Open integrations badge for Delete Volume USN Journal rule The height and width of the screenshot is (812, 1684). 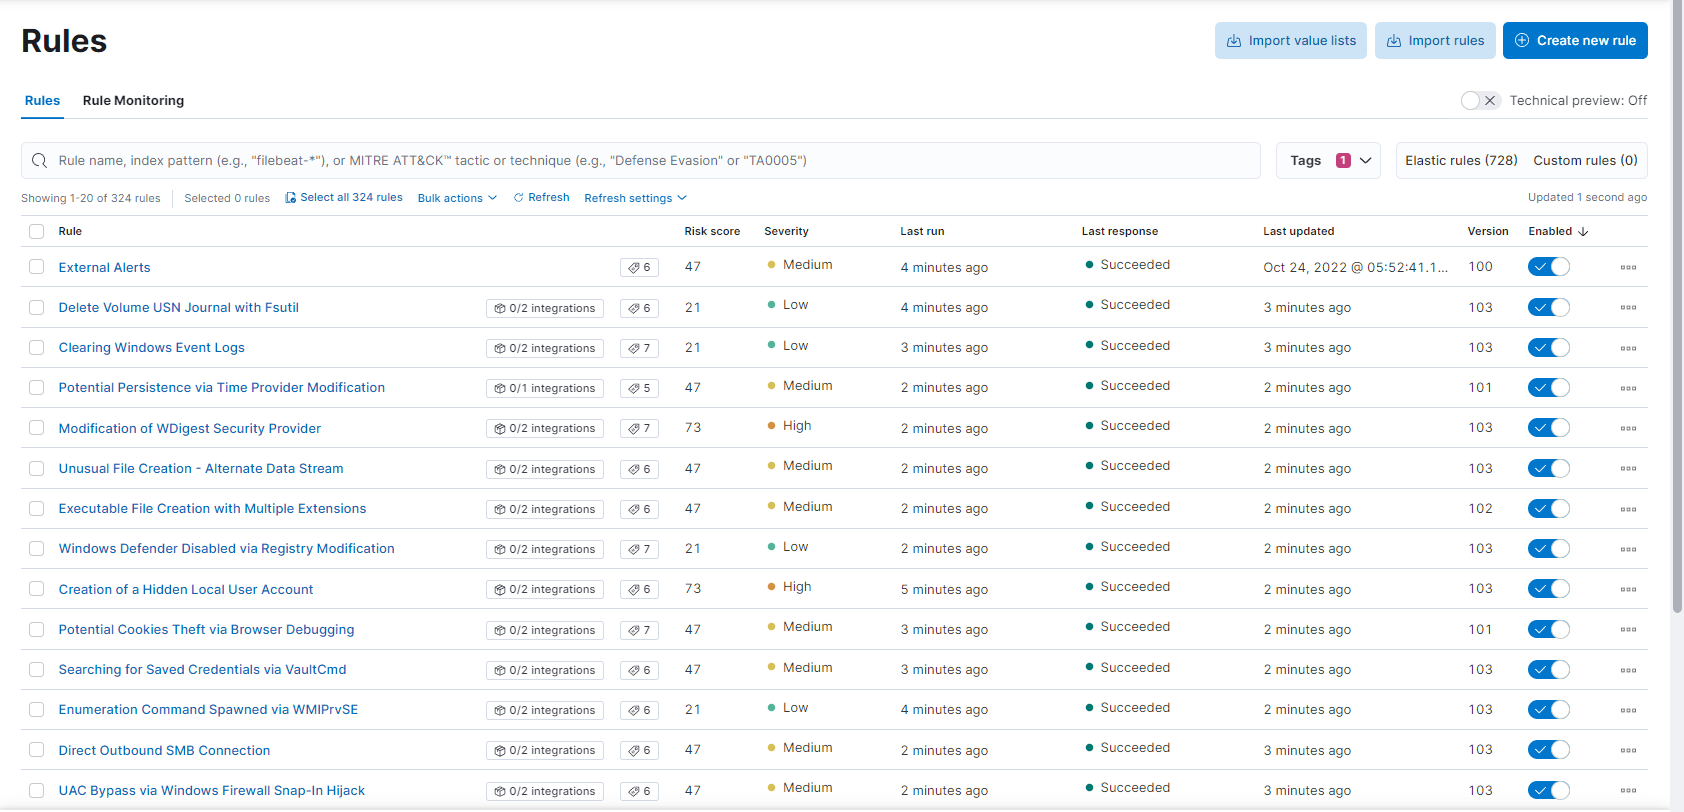click(x=545, y=308)
